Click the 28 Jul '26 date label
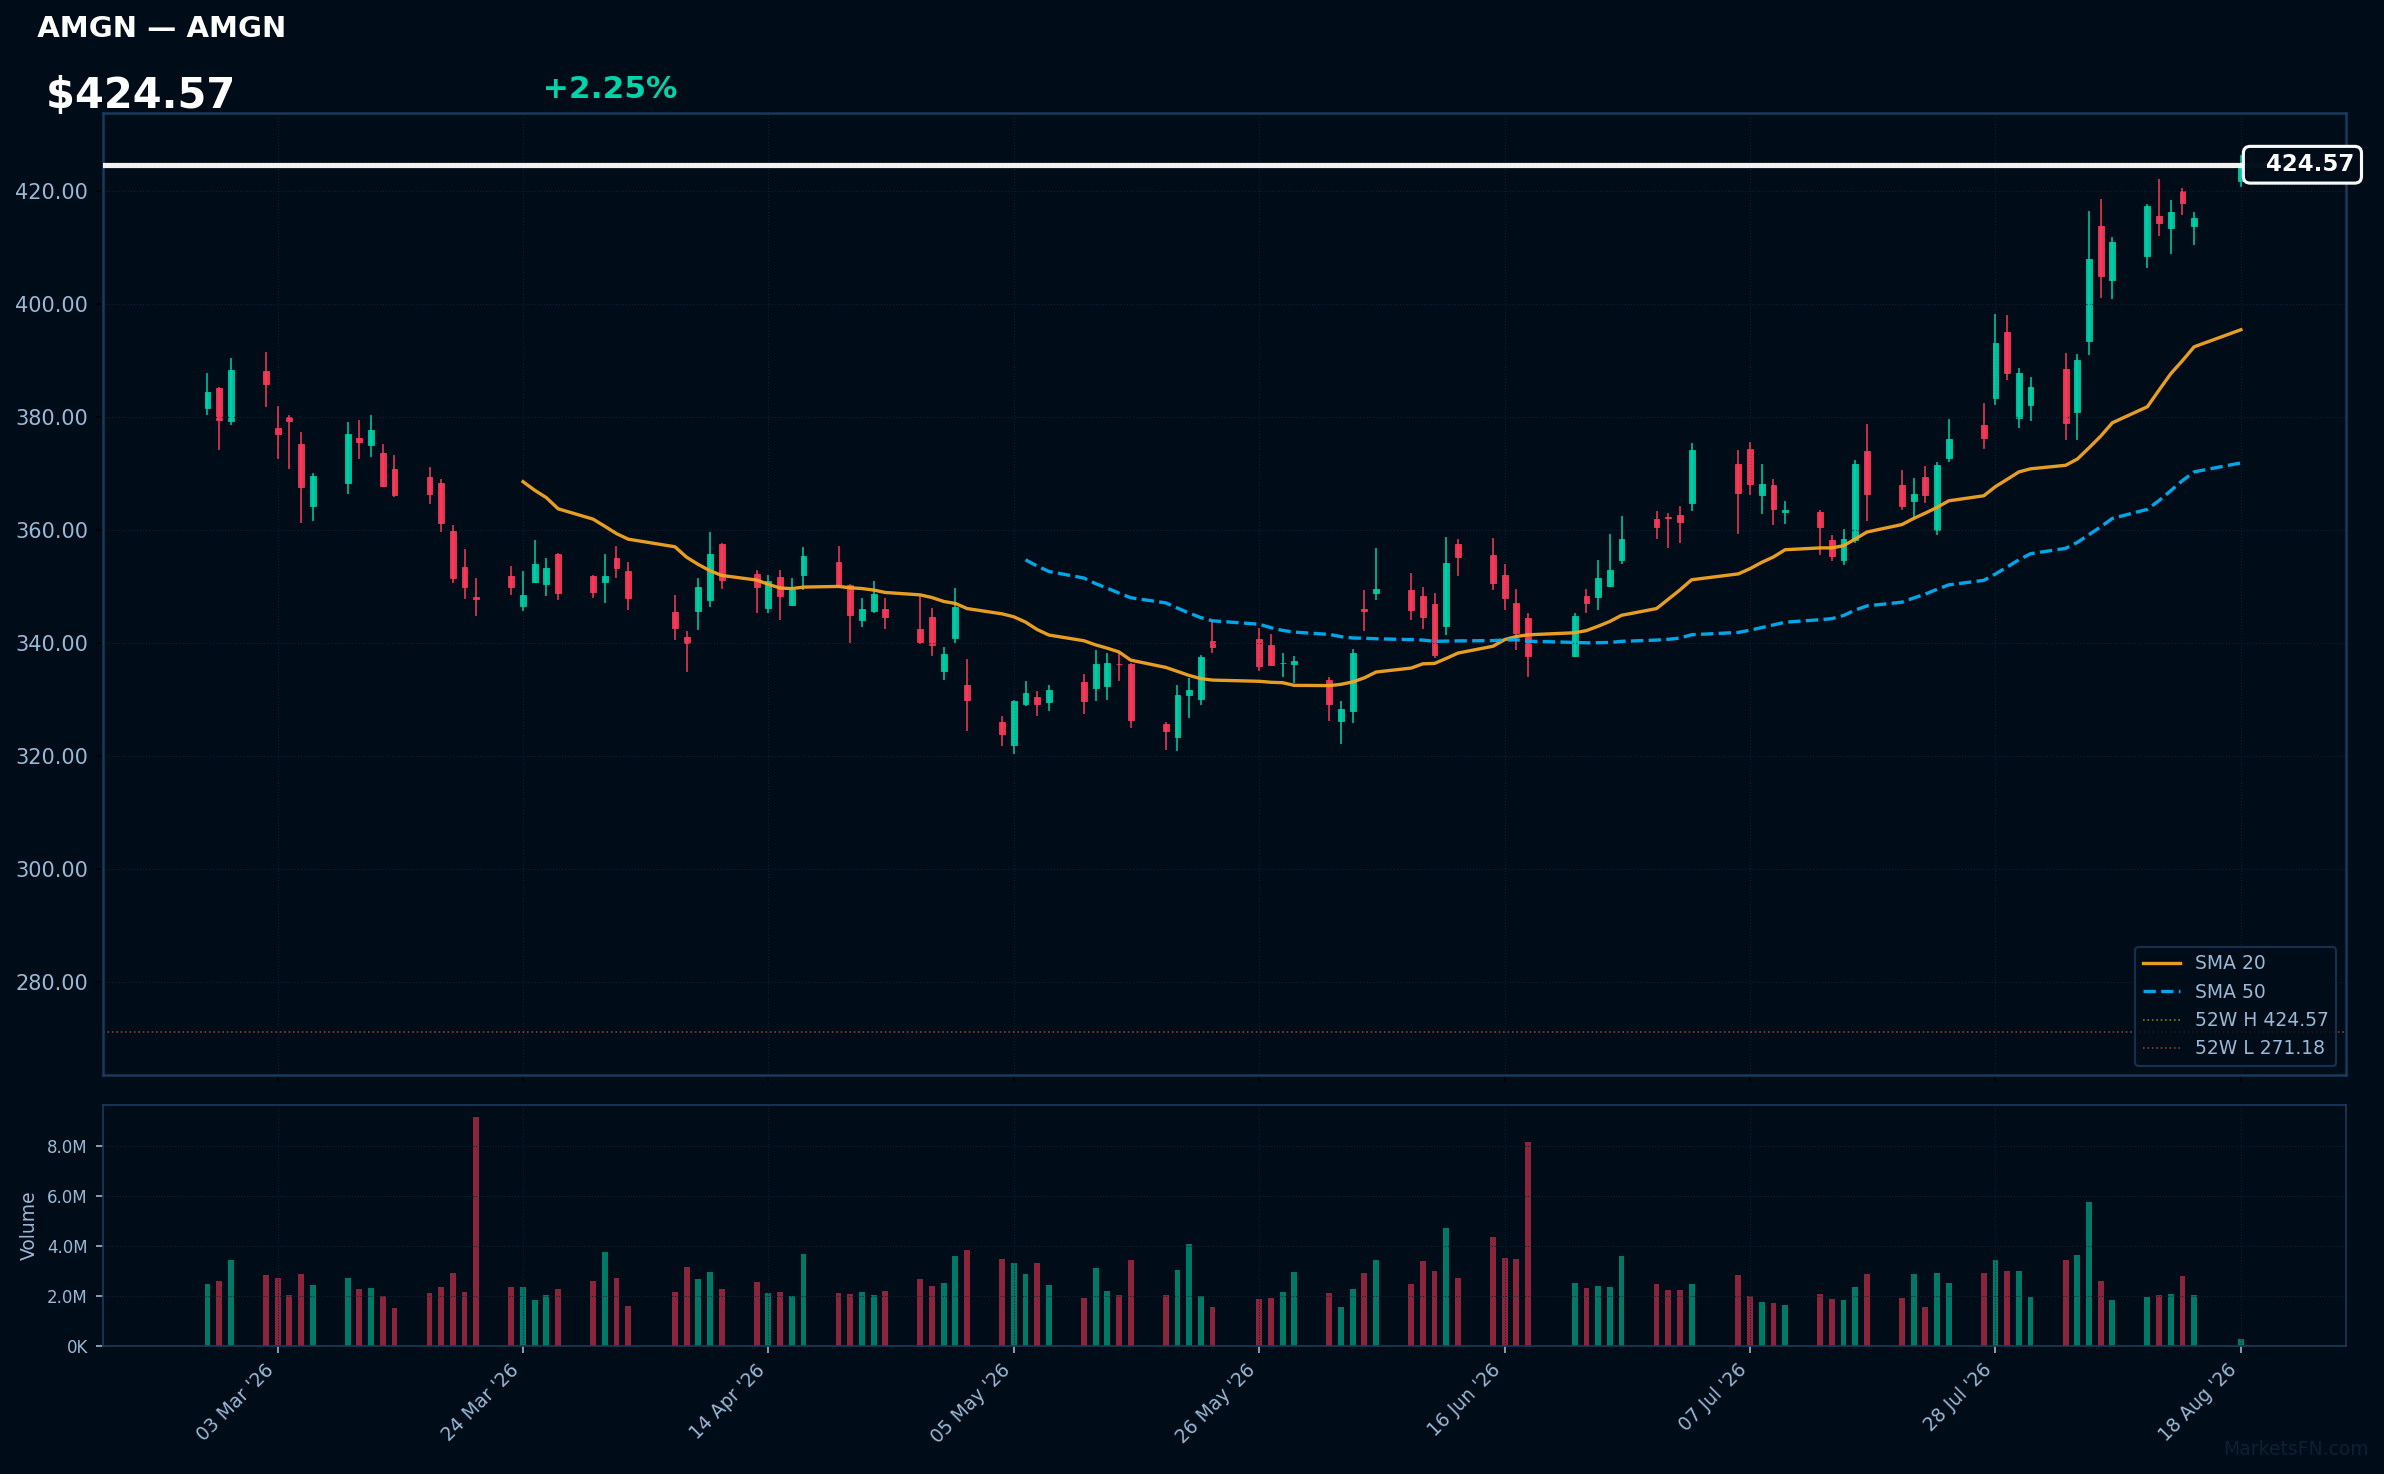The height and width of the screenshot is (1474, 2384). [1956, 1398]
